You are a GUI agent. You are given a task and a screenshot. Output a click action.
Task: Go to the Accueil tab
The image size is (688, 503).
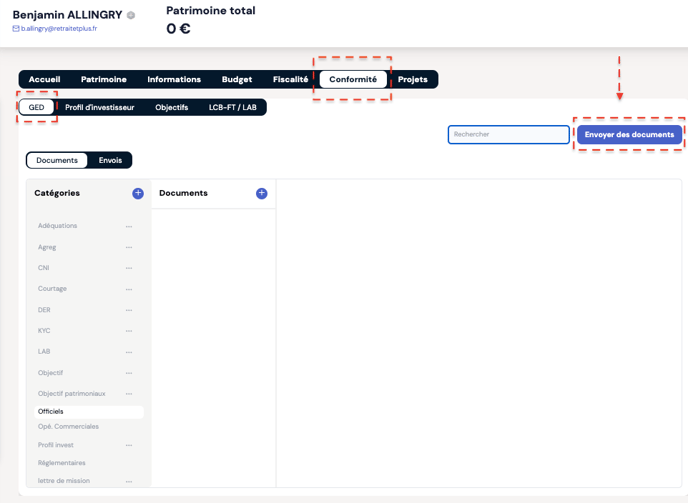point(44,79)
